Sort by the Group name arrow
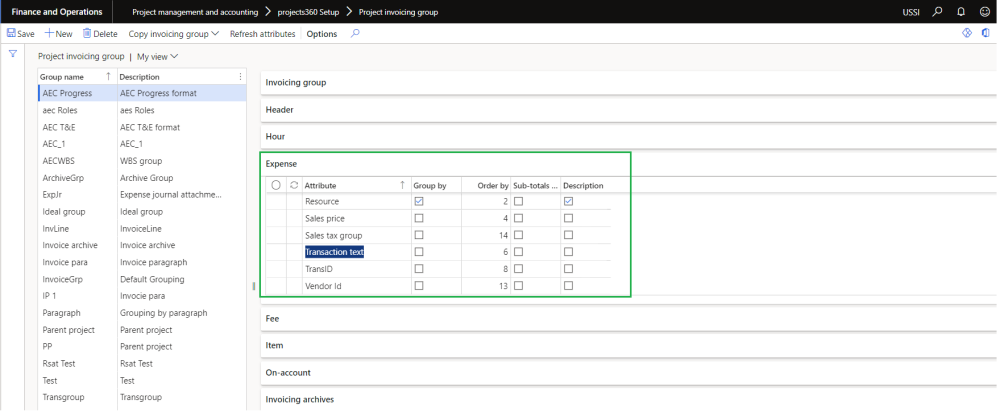1000x420 pixels. 108,76
